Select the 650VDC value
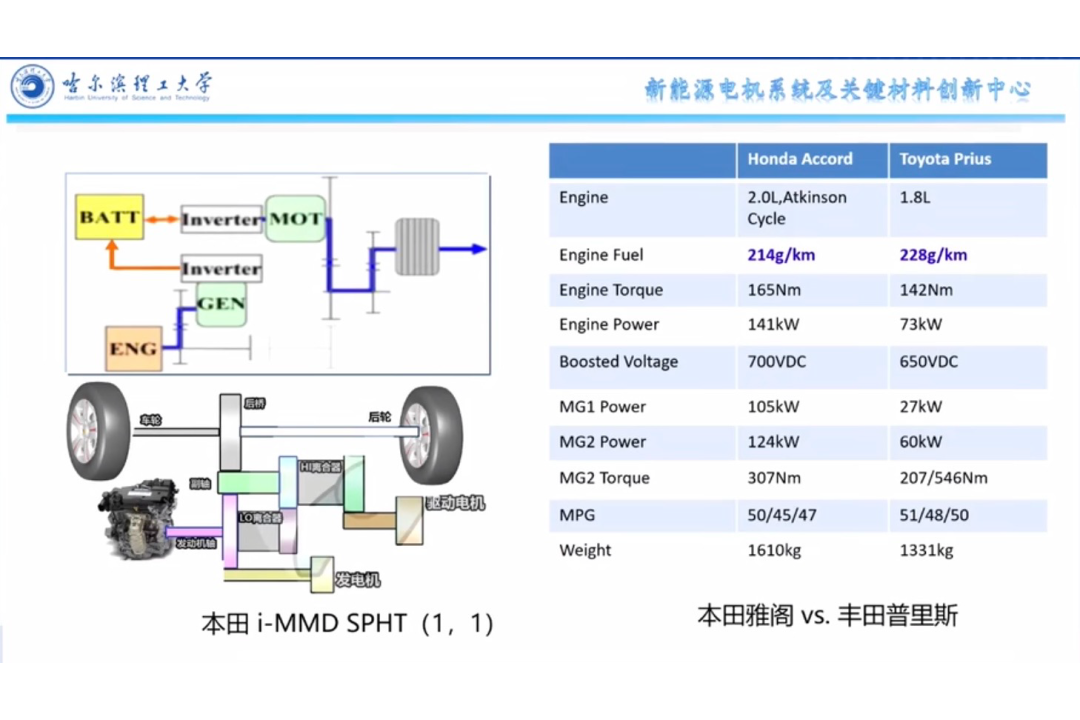Image resolution: width=1080 pixels, height=720 pixels. pos(928,362)
